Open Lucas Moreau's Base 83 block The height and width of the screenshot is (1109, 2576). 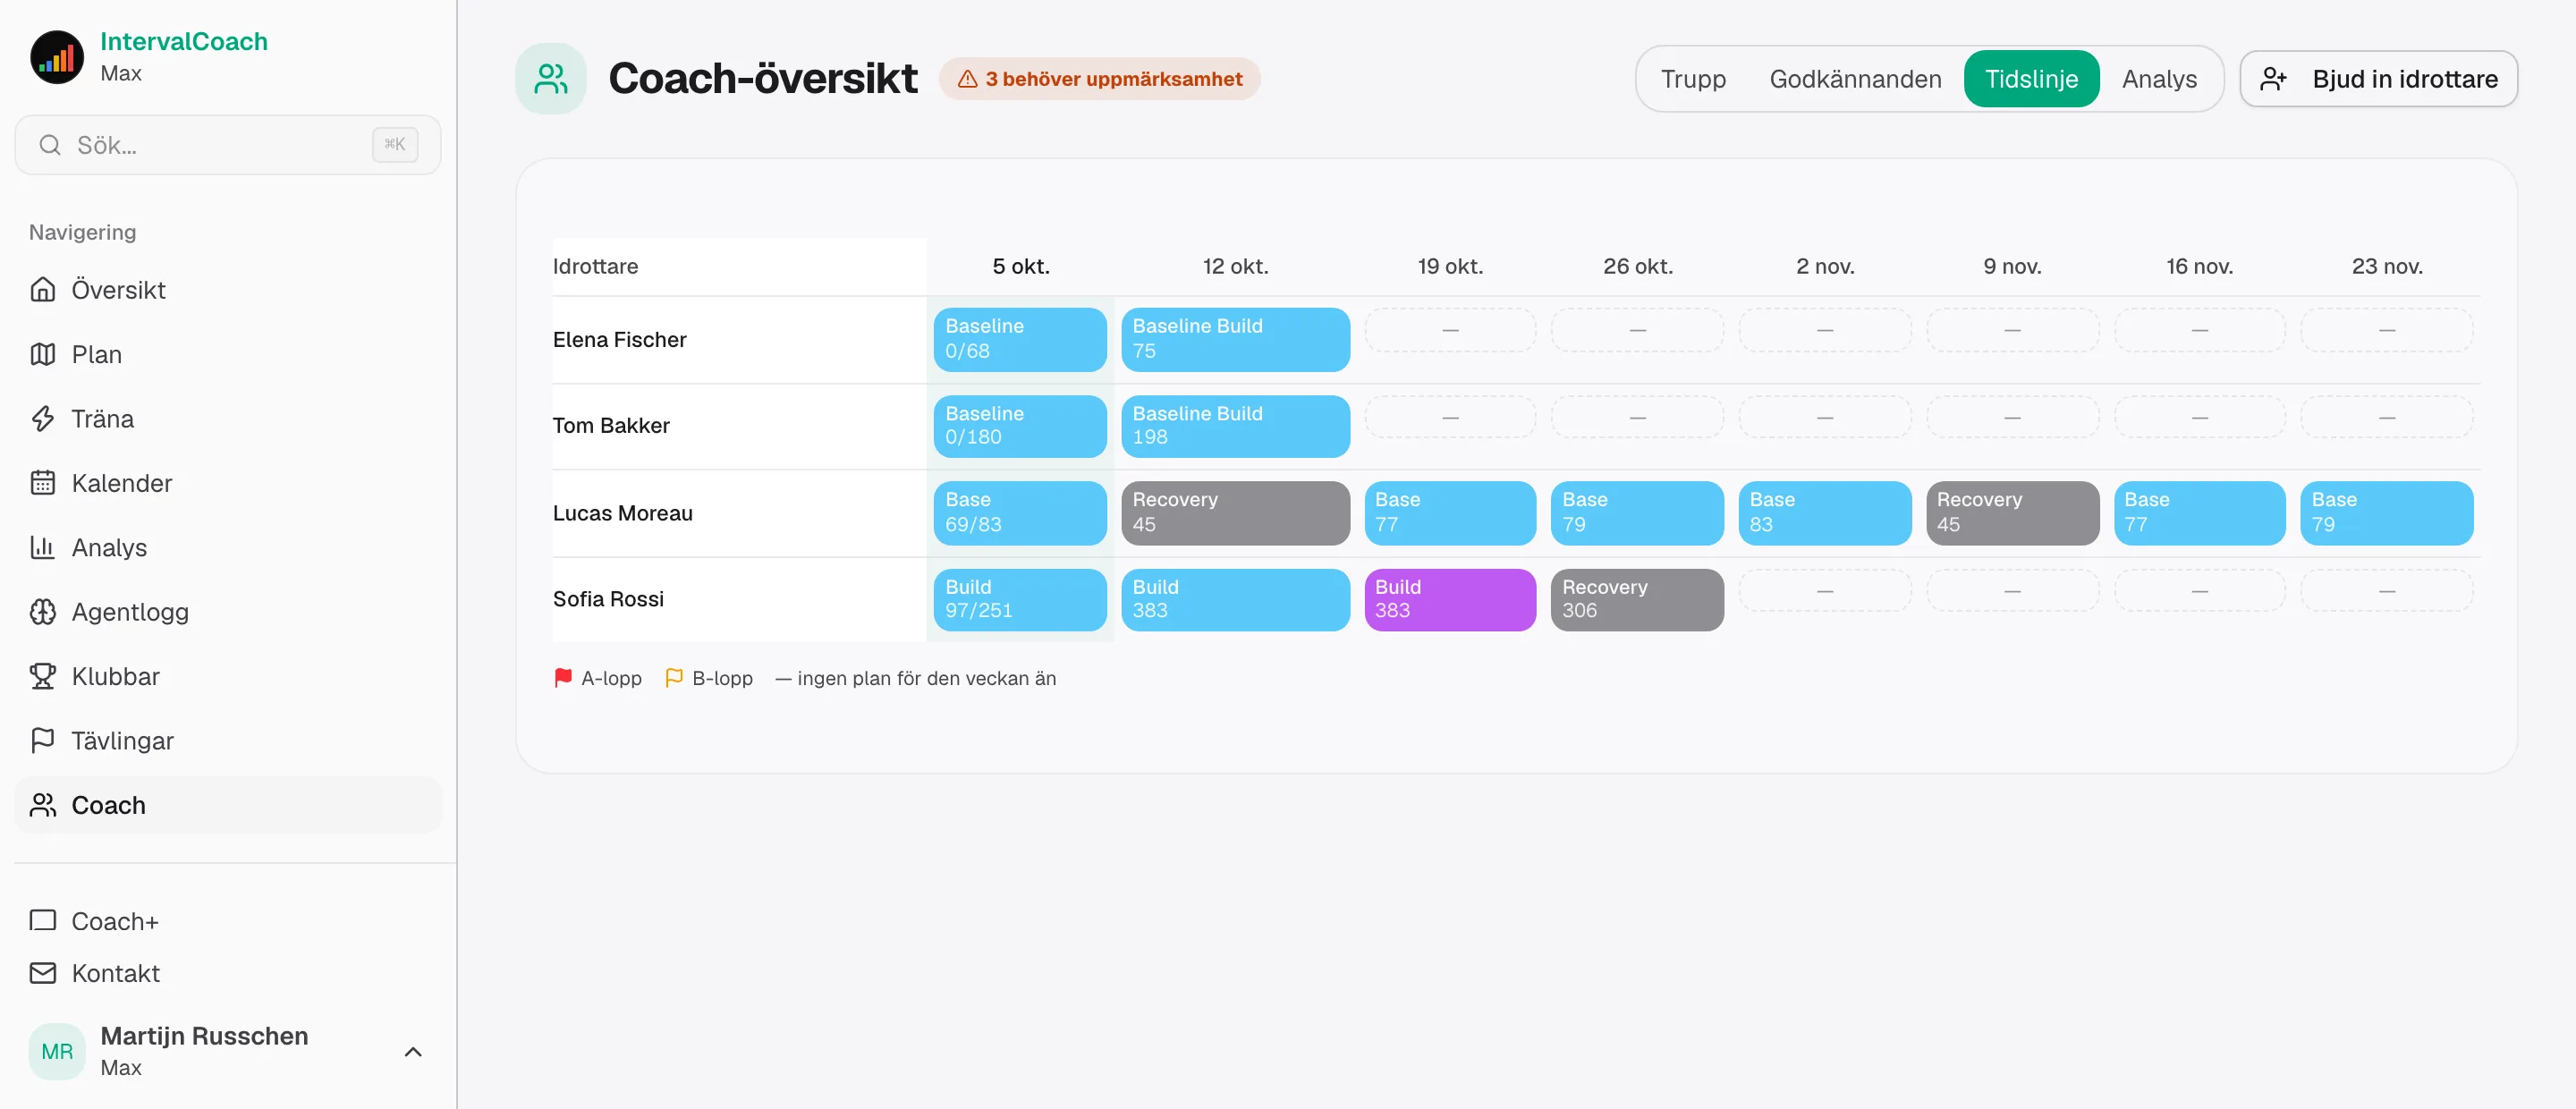click(1824, 513)
